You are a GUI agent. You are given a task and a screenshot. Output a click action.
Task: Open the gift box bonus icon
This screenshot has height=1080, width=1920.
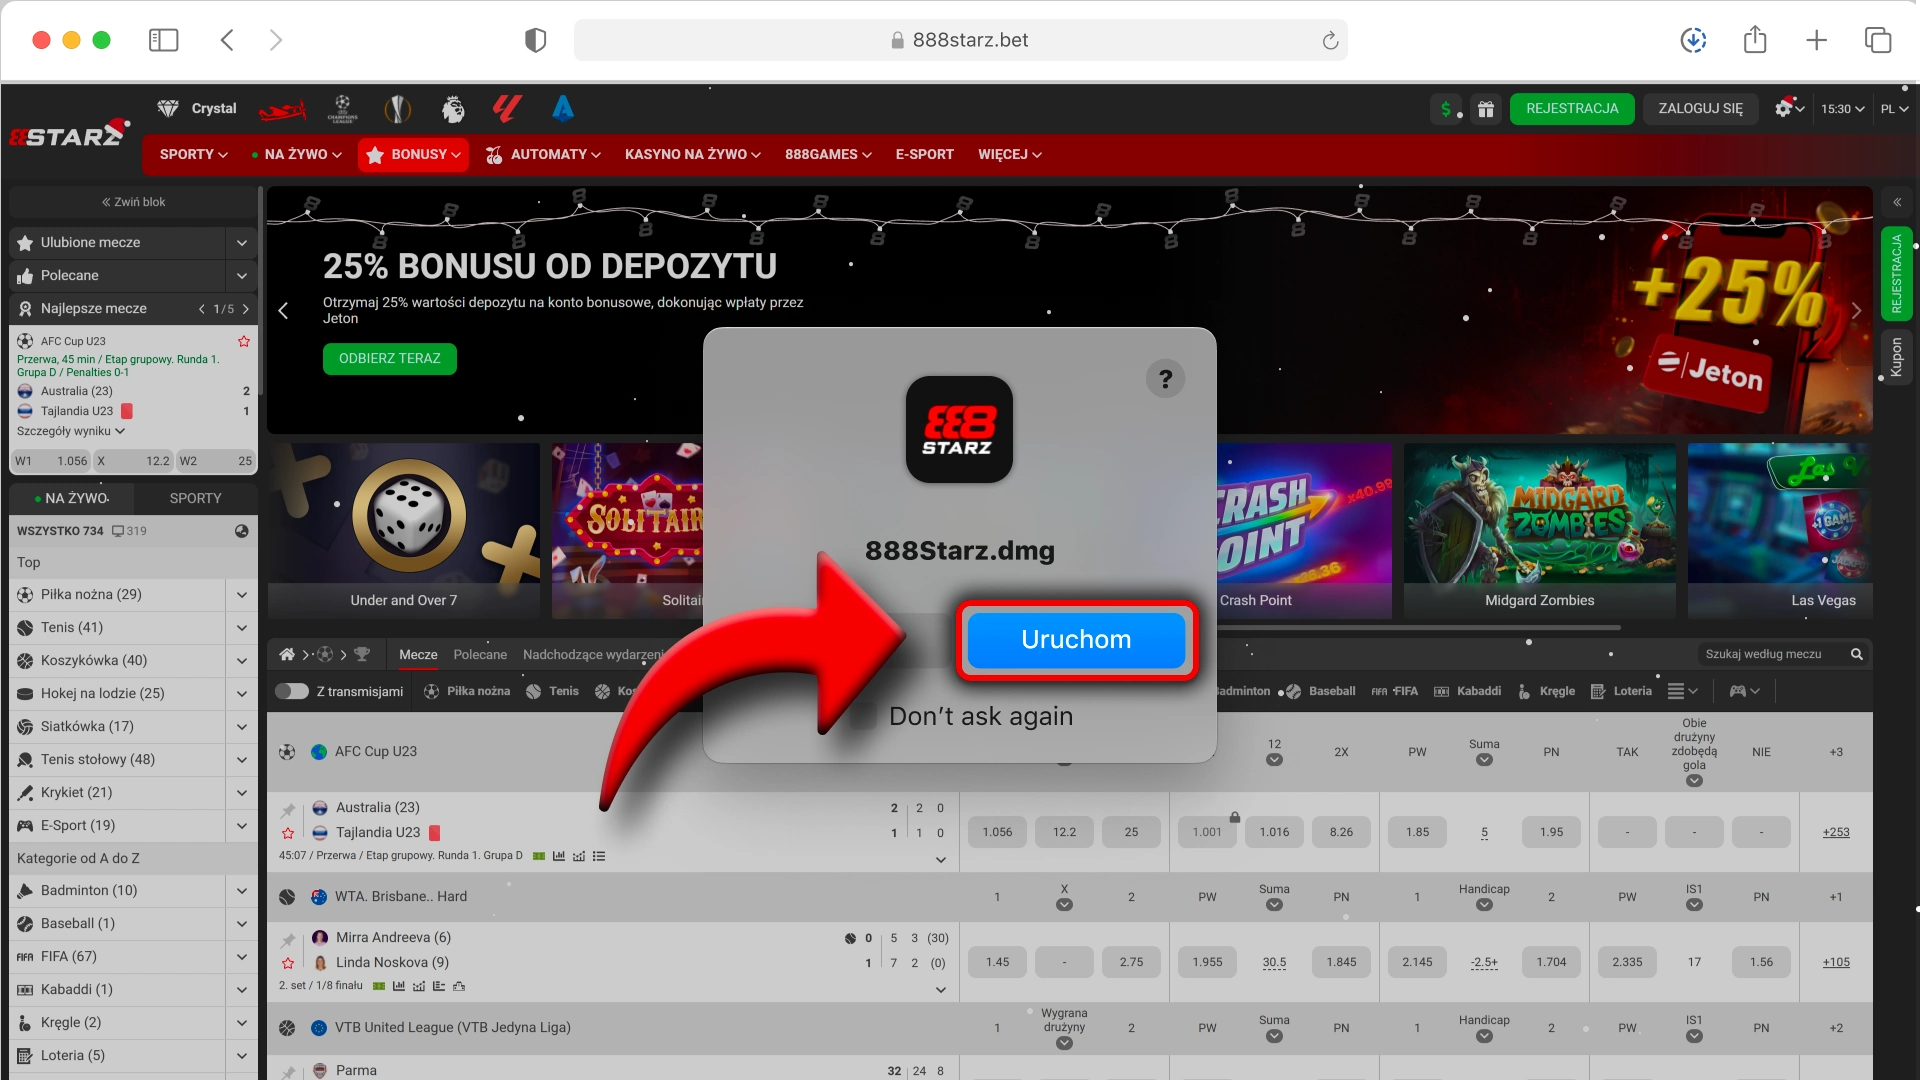coord(1486,109)
